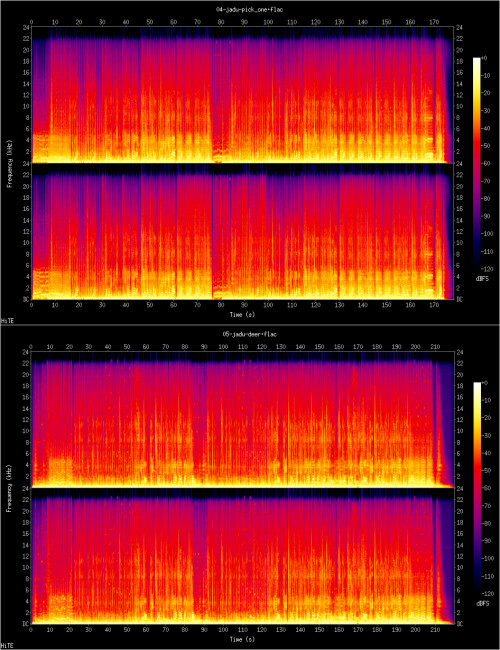Click the upper channel spectrogram of deer
Viewport: 500px width, 650px height.
coord(242,420)
